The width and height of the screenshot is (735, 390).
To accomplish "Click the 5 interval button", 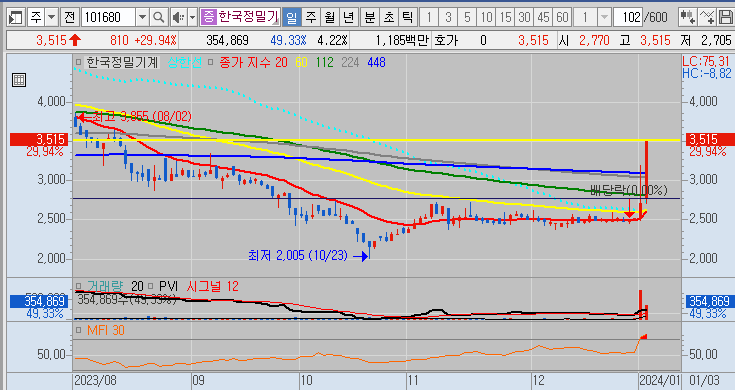I will (x=467, y=18).
